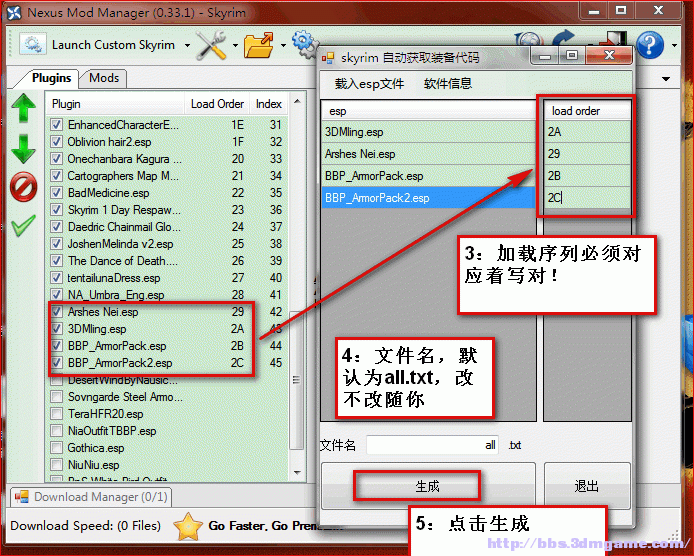Click the 生成 generate button
The image size is (694, 556).
click(427, 486)
